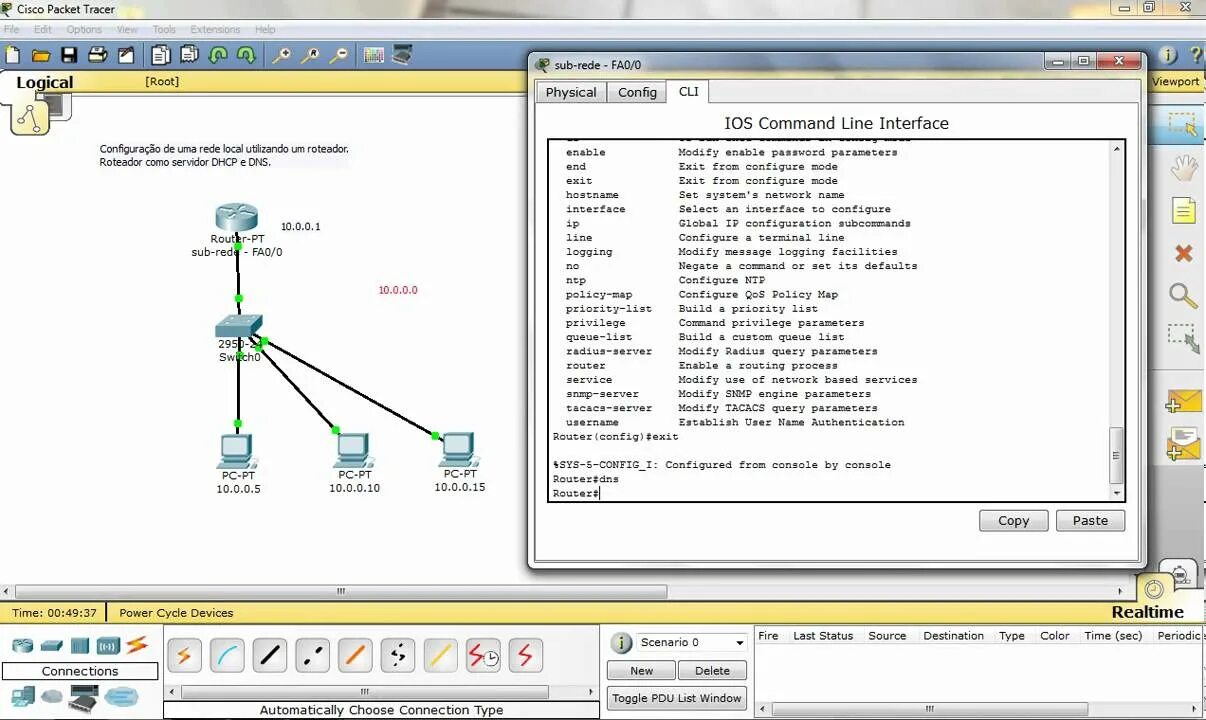Screen dimensions: 1206x720
Task: Select the Resize Shape tool
Action: (x=1183, y=338)
